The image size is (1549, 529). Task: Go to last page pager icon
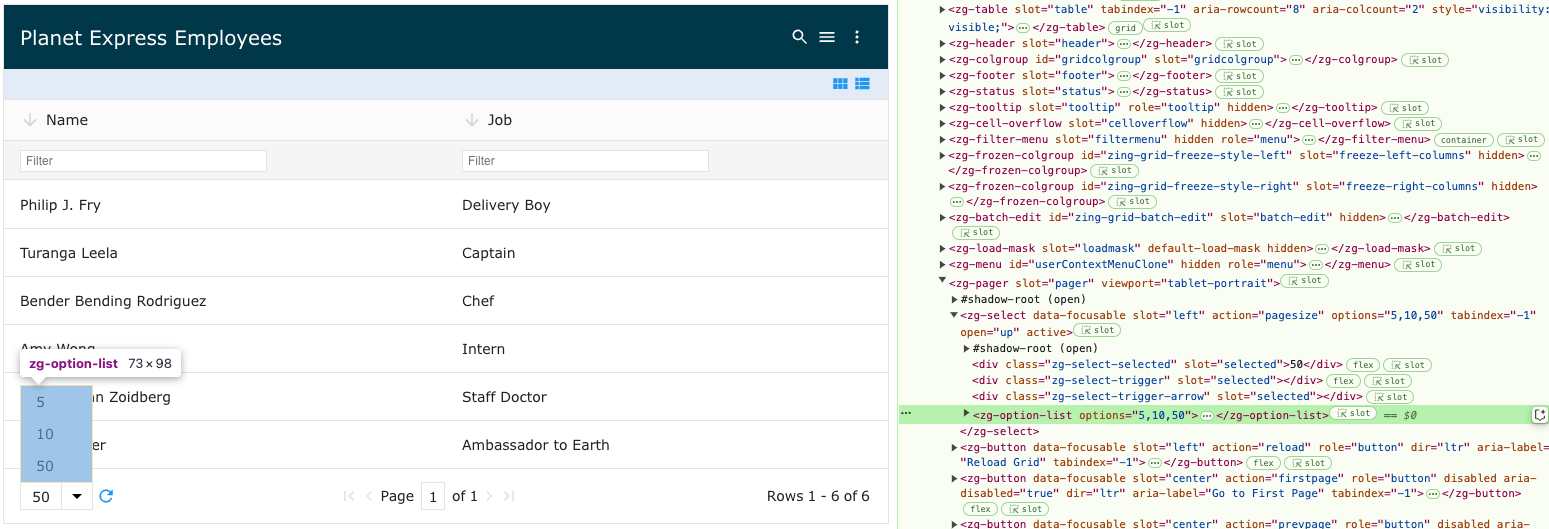pos(509,496)
